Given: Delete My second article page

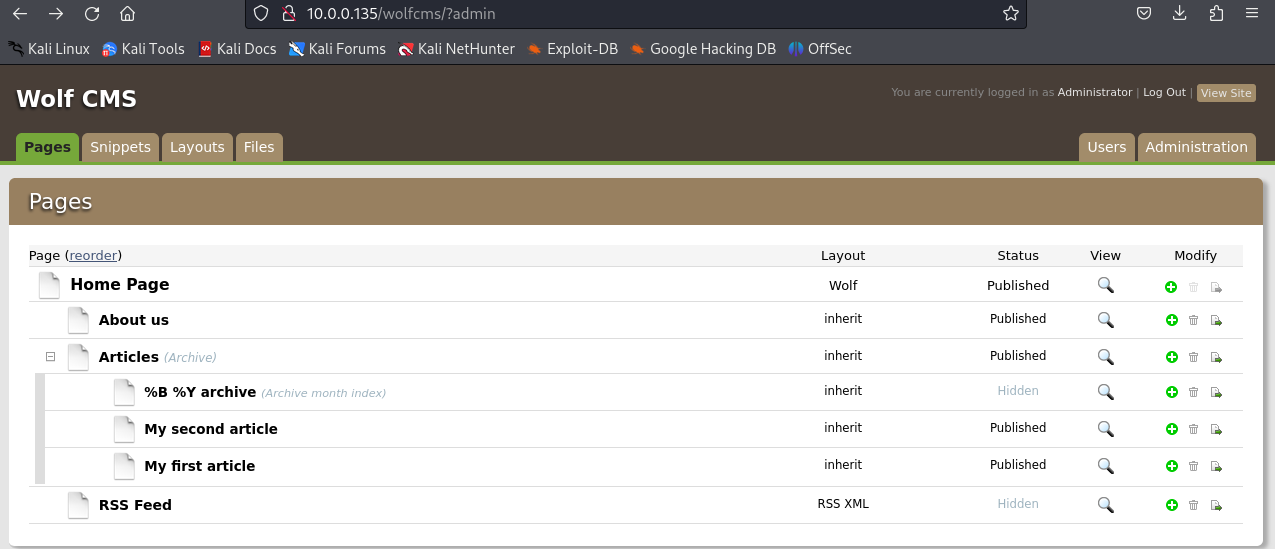Looking at the screenshot, I should tap(1193, 430).
